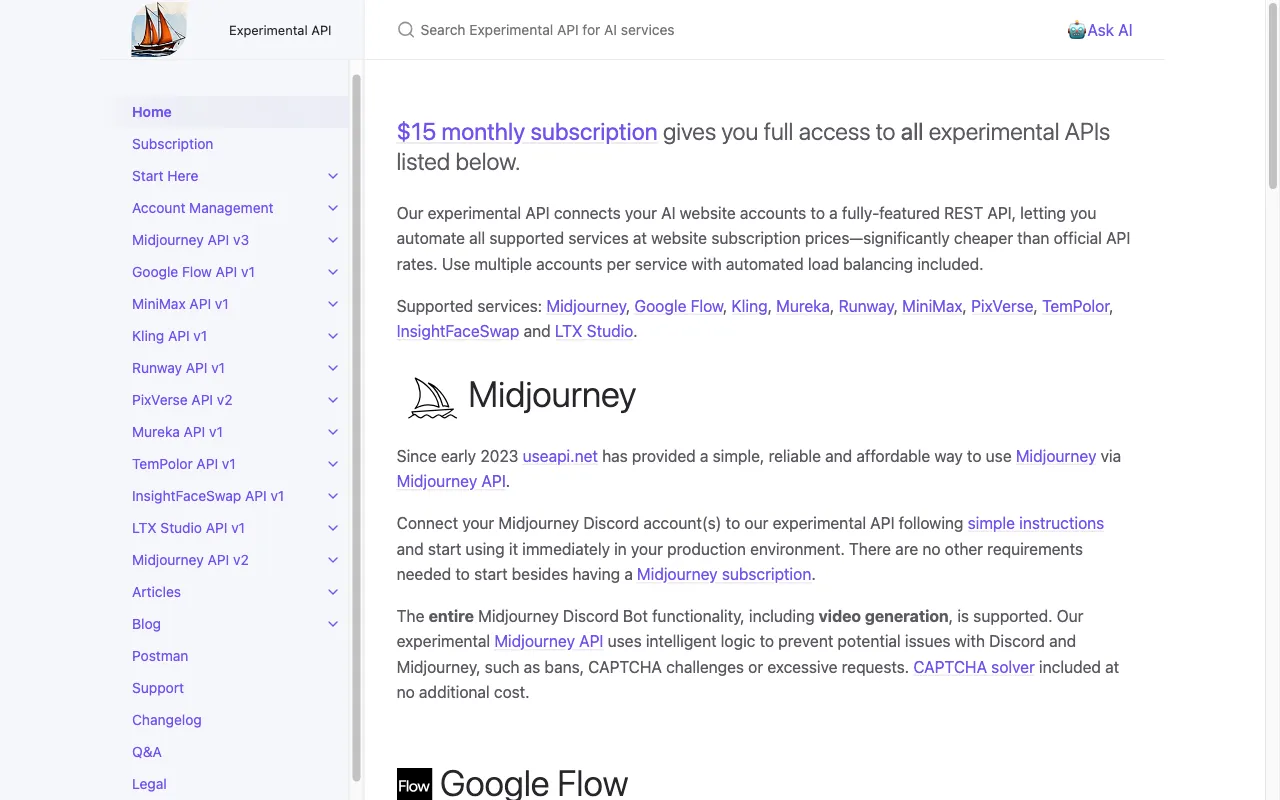Open the Start Here sidebar page
This screenshot has width=1280, height=800.
pos(165,176)
